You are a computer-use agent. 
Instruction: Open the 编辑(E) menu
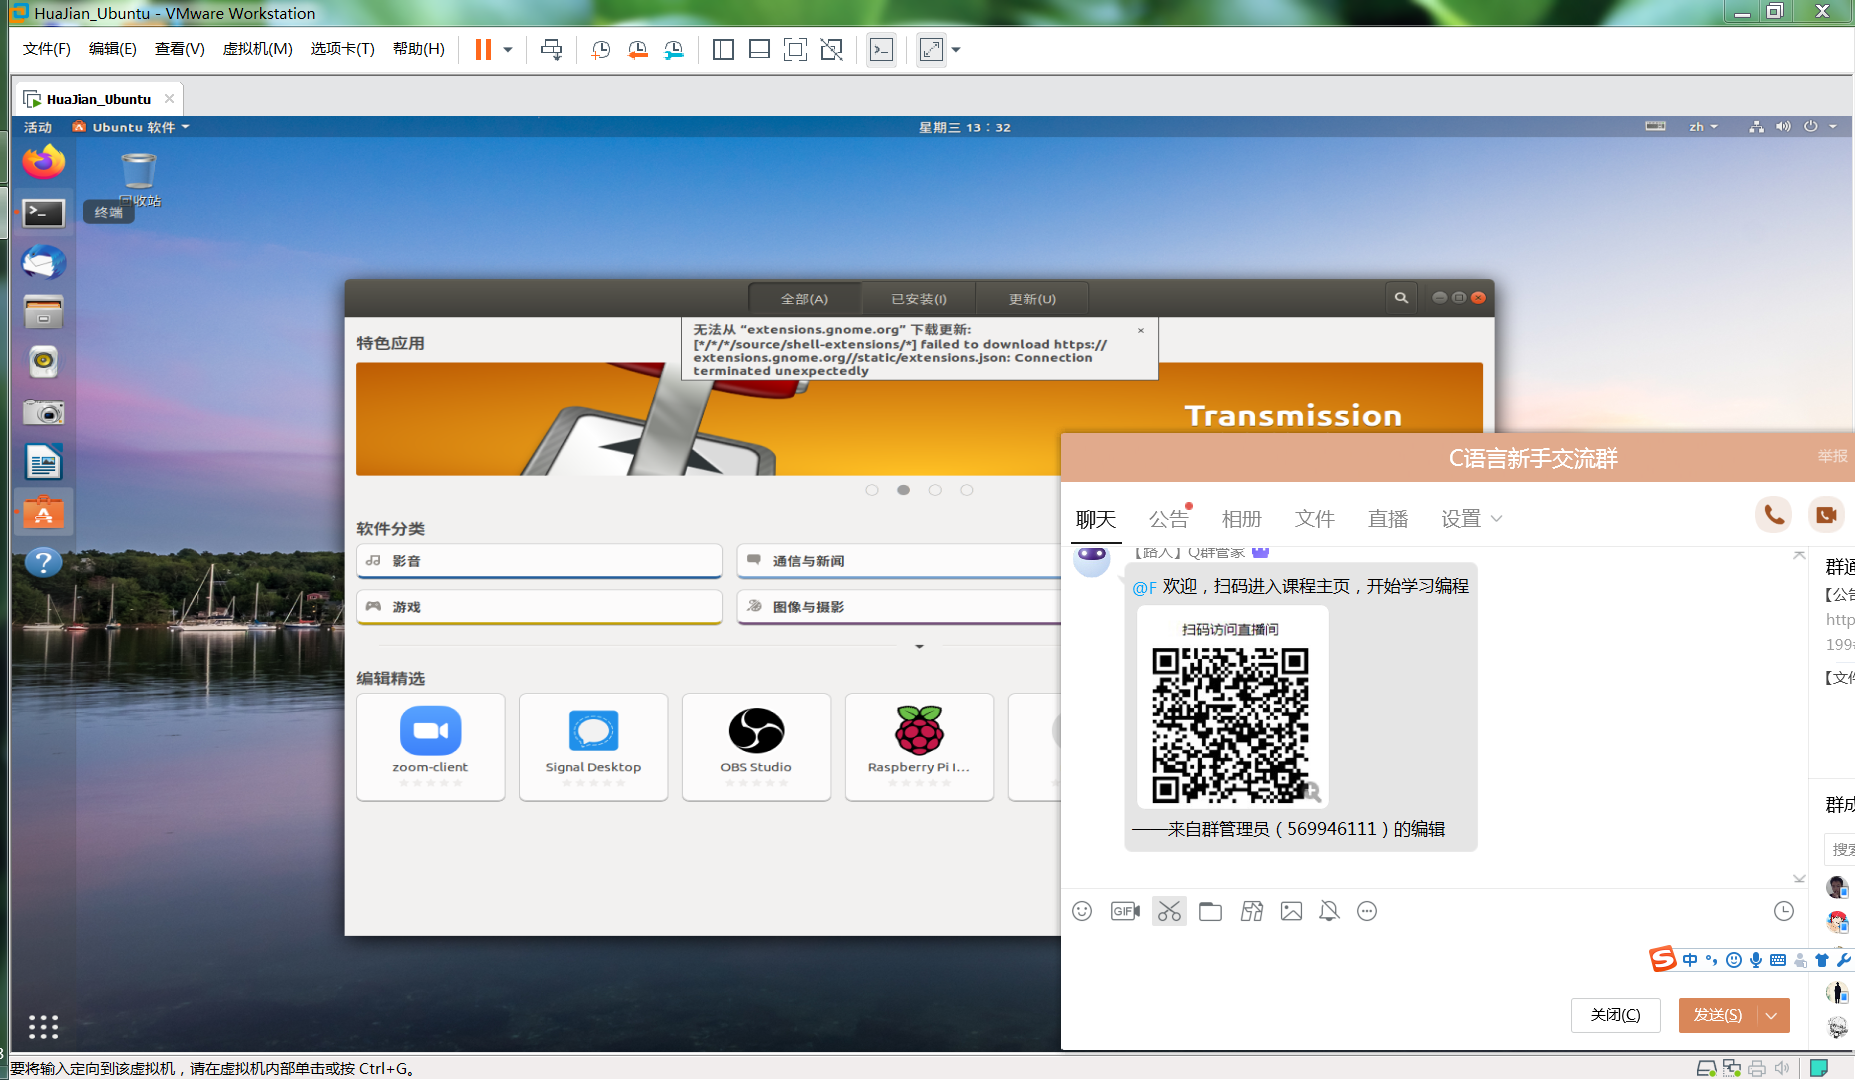pyautogui.click(x=113, y=49)
